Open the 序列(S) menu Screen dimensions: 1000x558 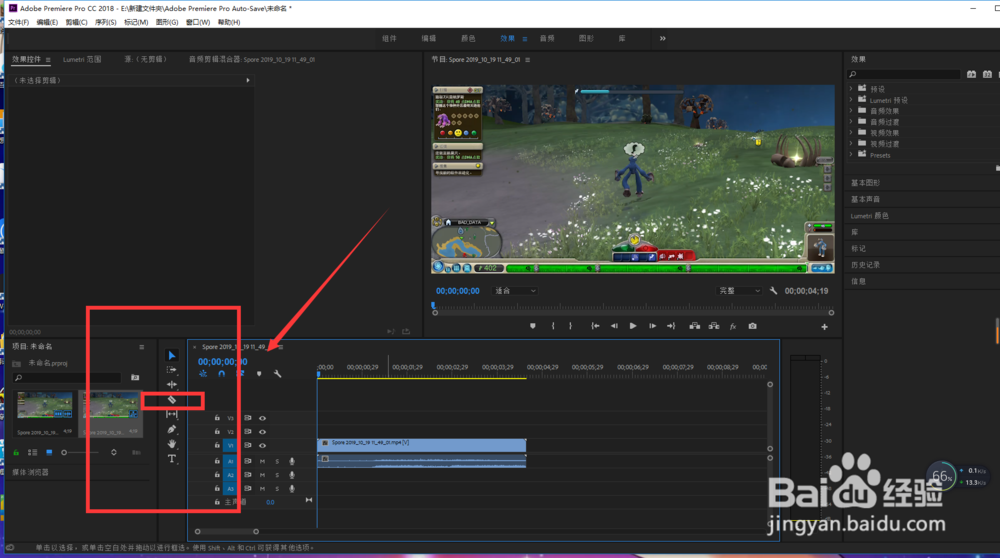pos(106,22)
